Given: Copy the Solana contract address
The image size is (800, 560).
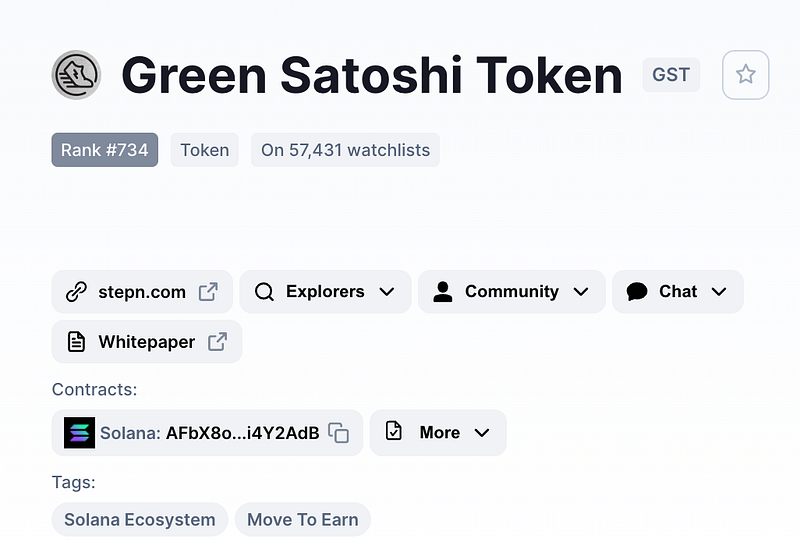Looking at the screenshot, I should pos(340,433).
